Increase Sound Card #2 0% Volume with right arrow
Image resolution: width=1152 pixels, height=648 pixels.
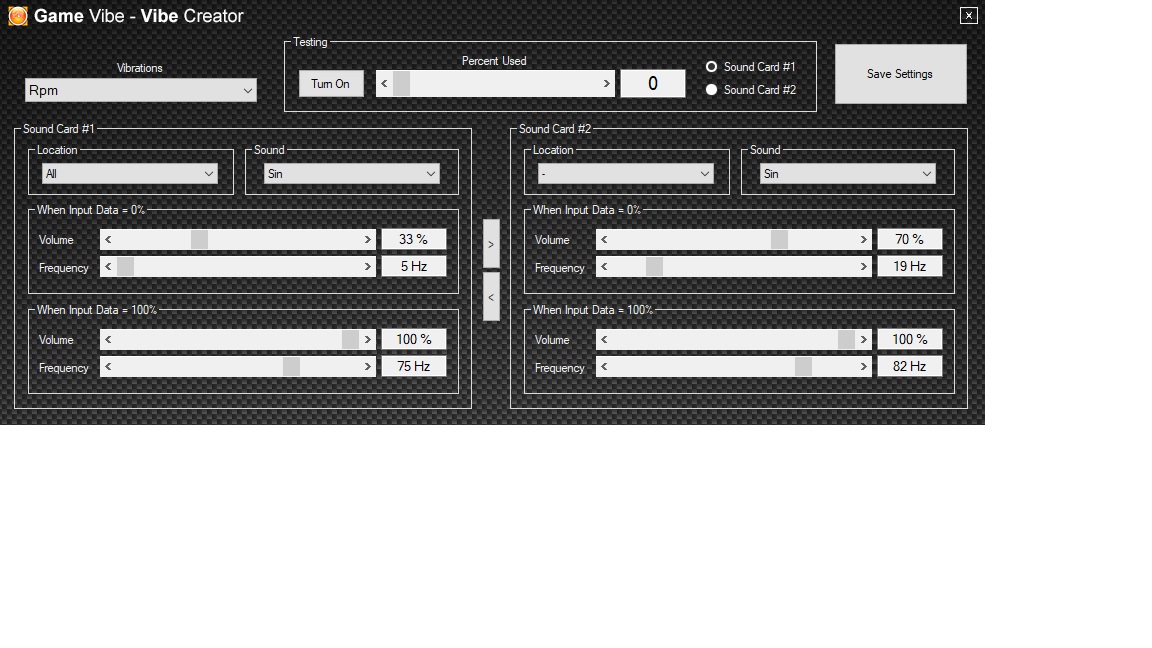click(x=863, y=240)
